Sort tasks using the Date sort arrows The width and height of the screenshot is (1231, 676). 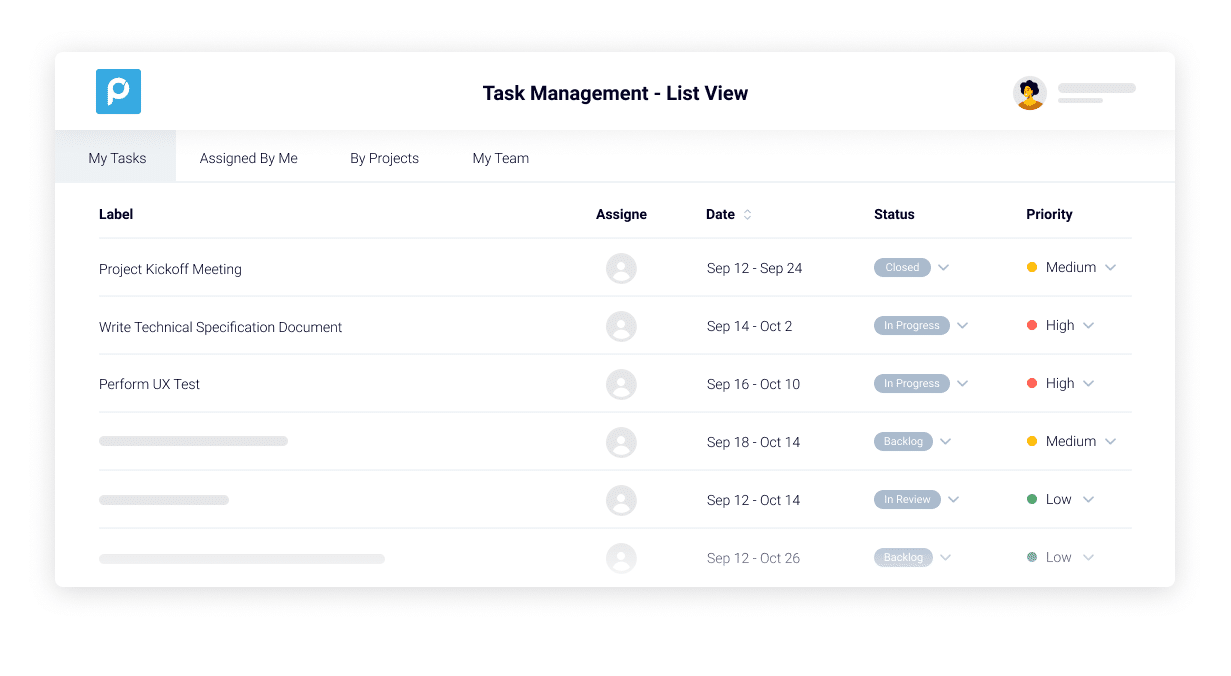coord(747,215)
